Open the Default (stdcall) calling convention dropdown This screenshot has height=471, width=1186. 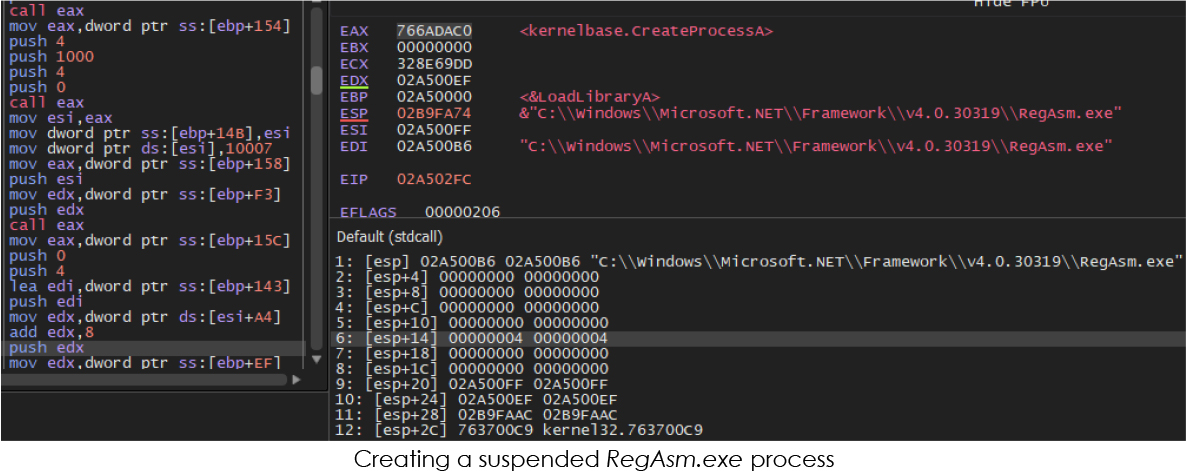click(x=390, y=237)
